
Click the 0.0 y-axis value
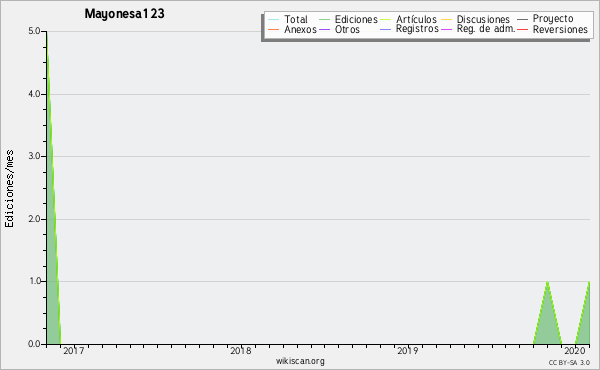[34, 344]
